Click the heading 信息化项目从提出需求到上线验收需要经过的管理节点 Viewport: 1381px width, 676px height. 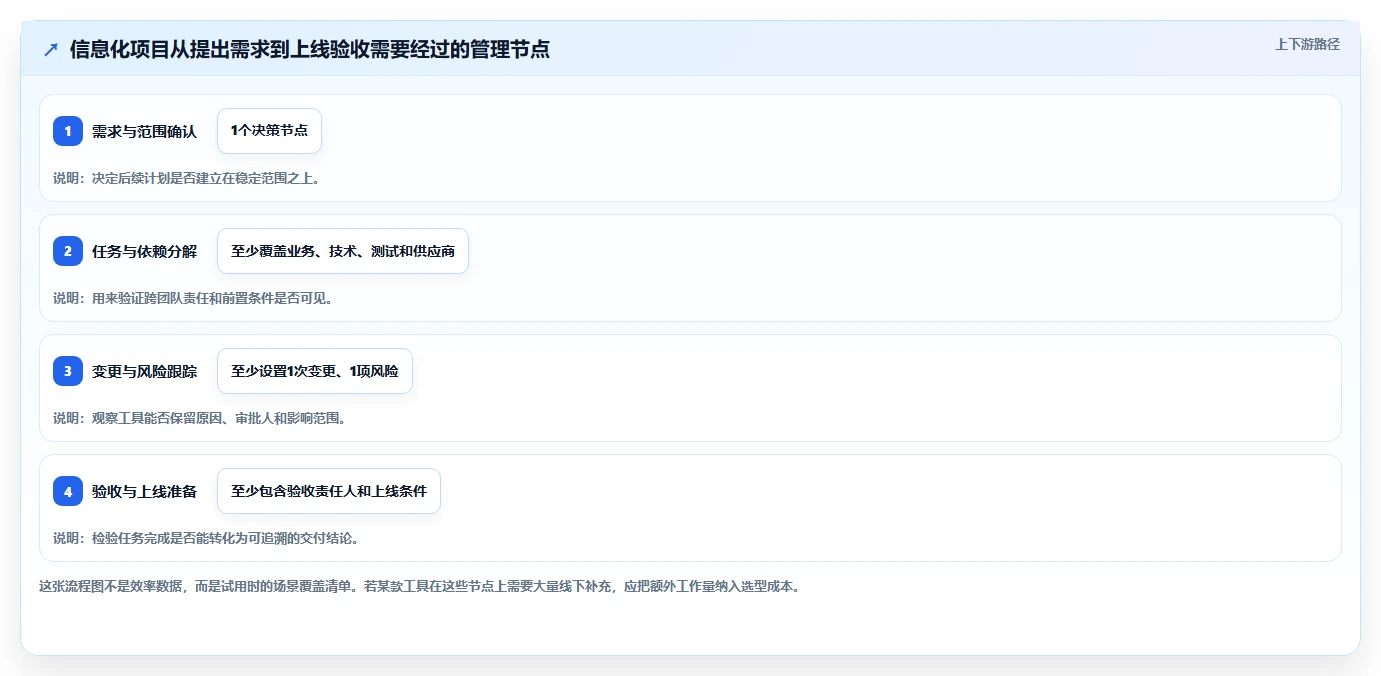(310, 49)
